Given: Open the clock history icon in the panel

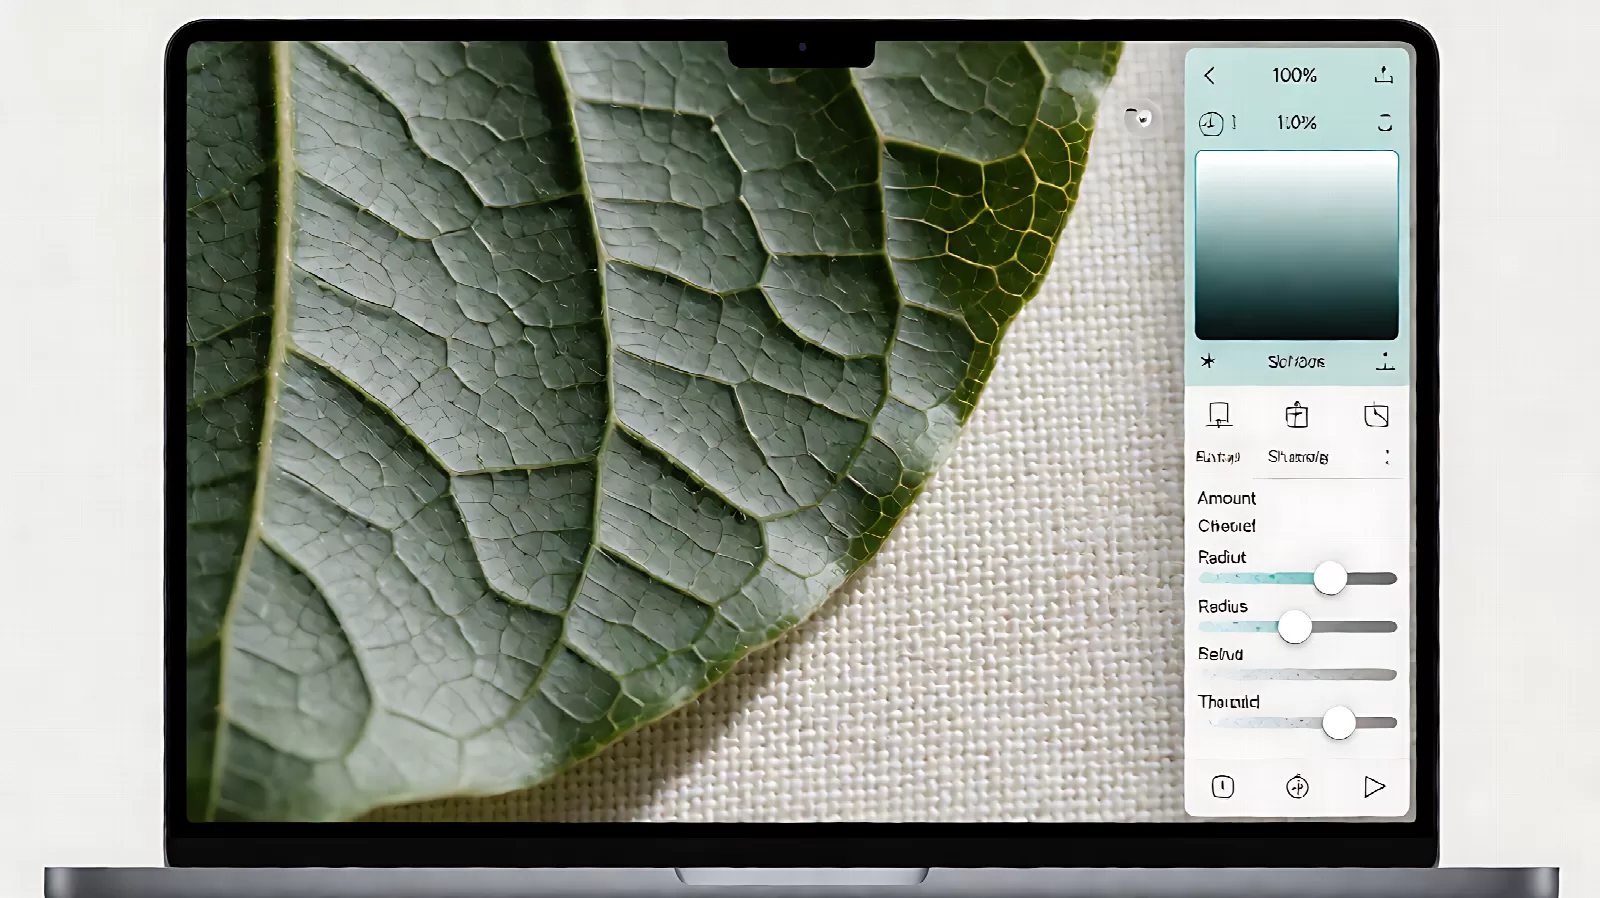Looking at the screenshot, I should tap(1211, 123).
